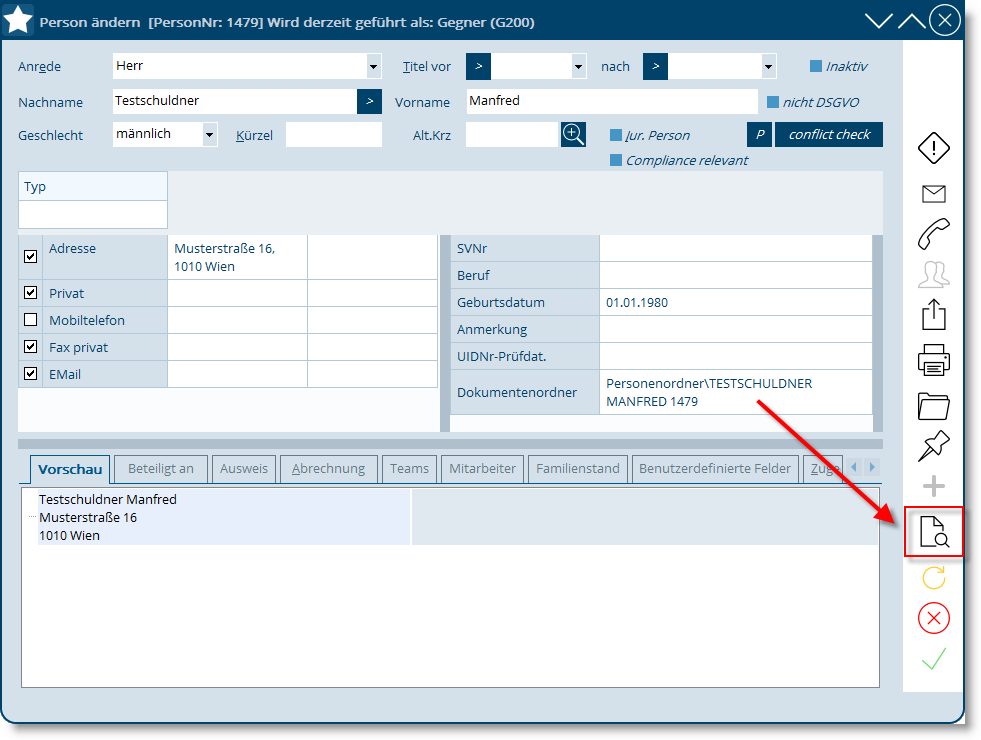Click the document search preview icon

click(x=933, y=532)
